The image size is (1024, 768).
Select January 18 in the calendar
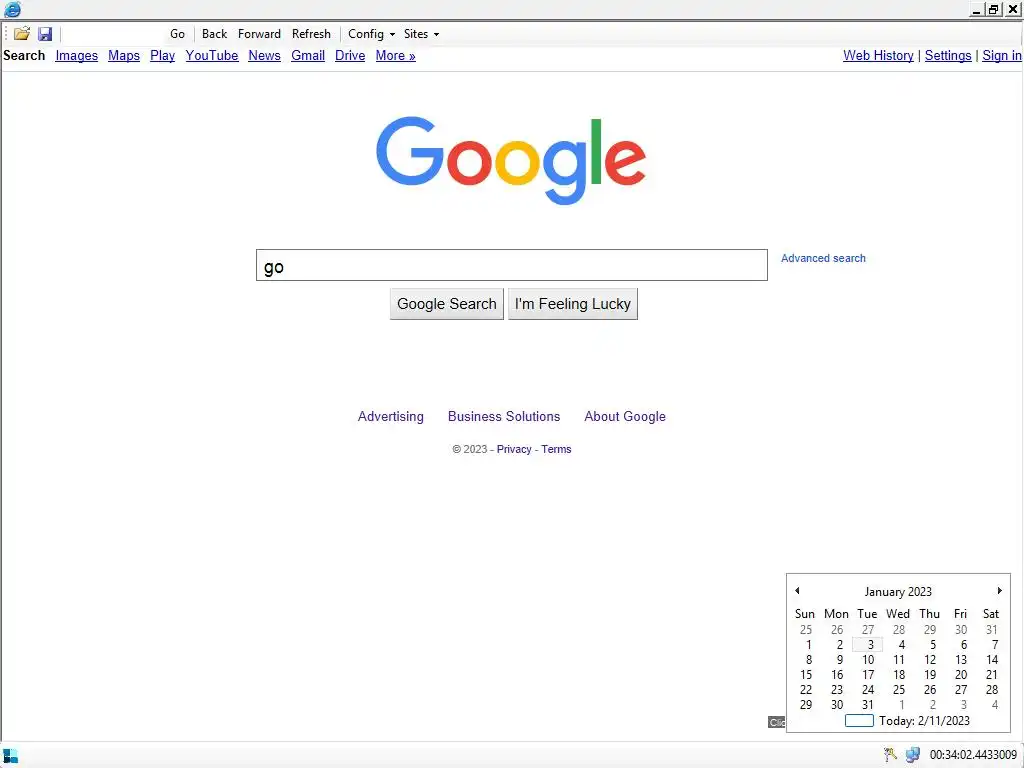pos(899,675)
